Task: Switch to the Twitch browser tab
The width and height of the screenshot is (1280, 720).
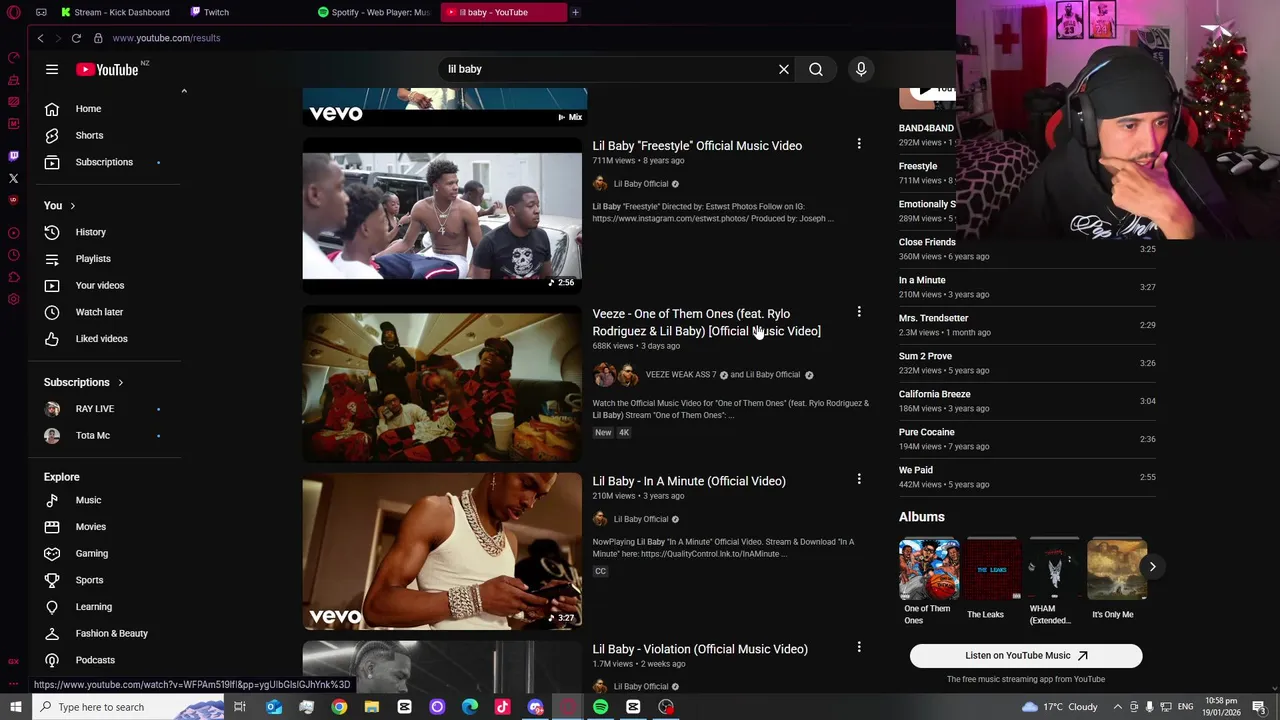Action: [210, 12]
